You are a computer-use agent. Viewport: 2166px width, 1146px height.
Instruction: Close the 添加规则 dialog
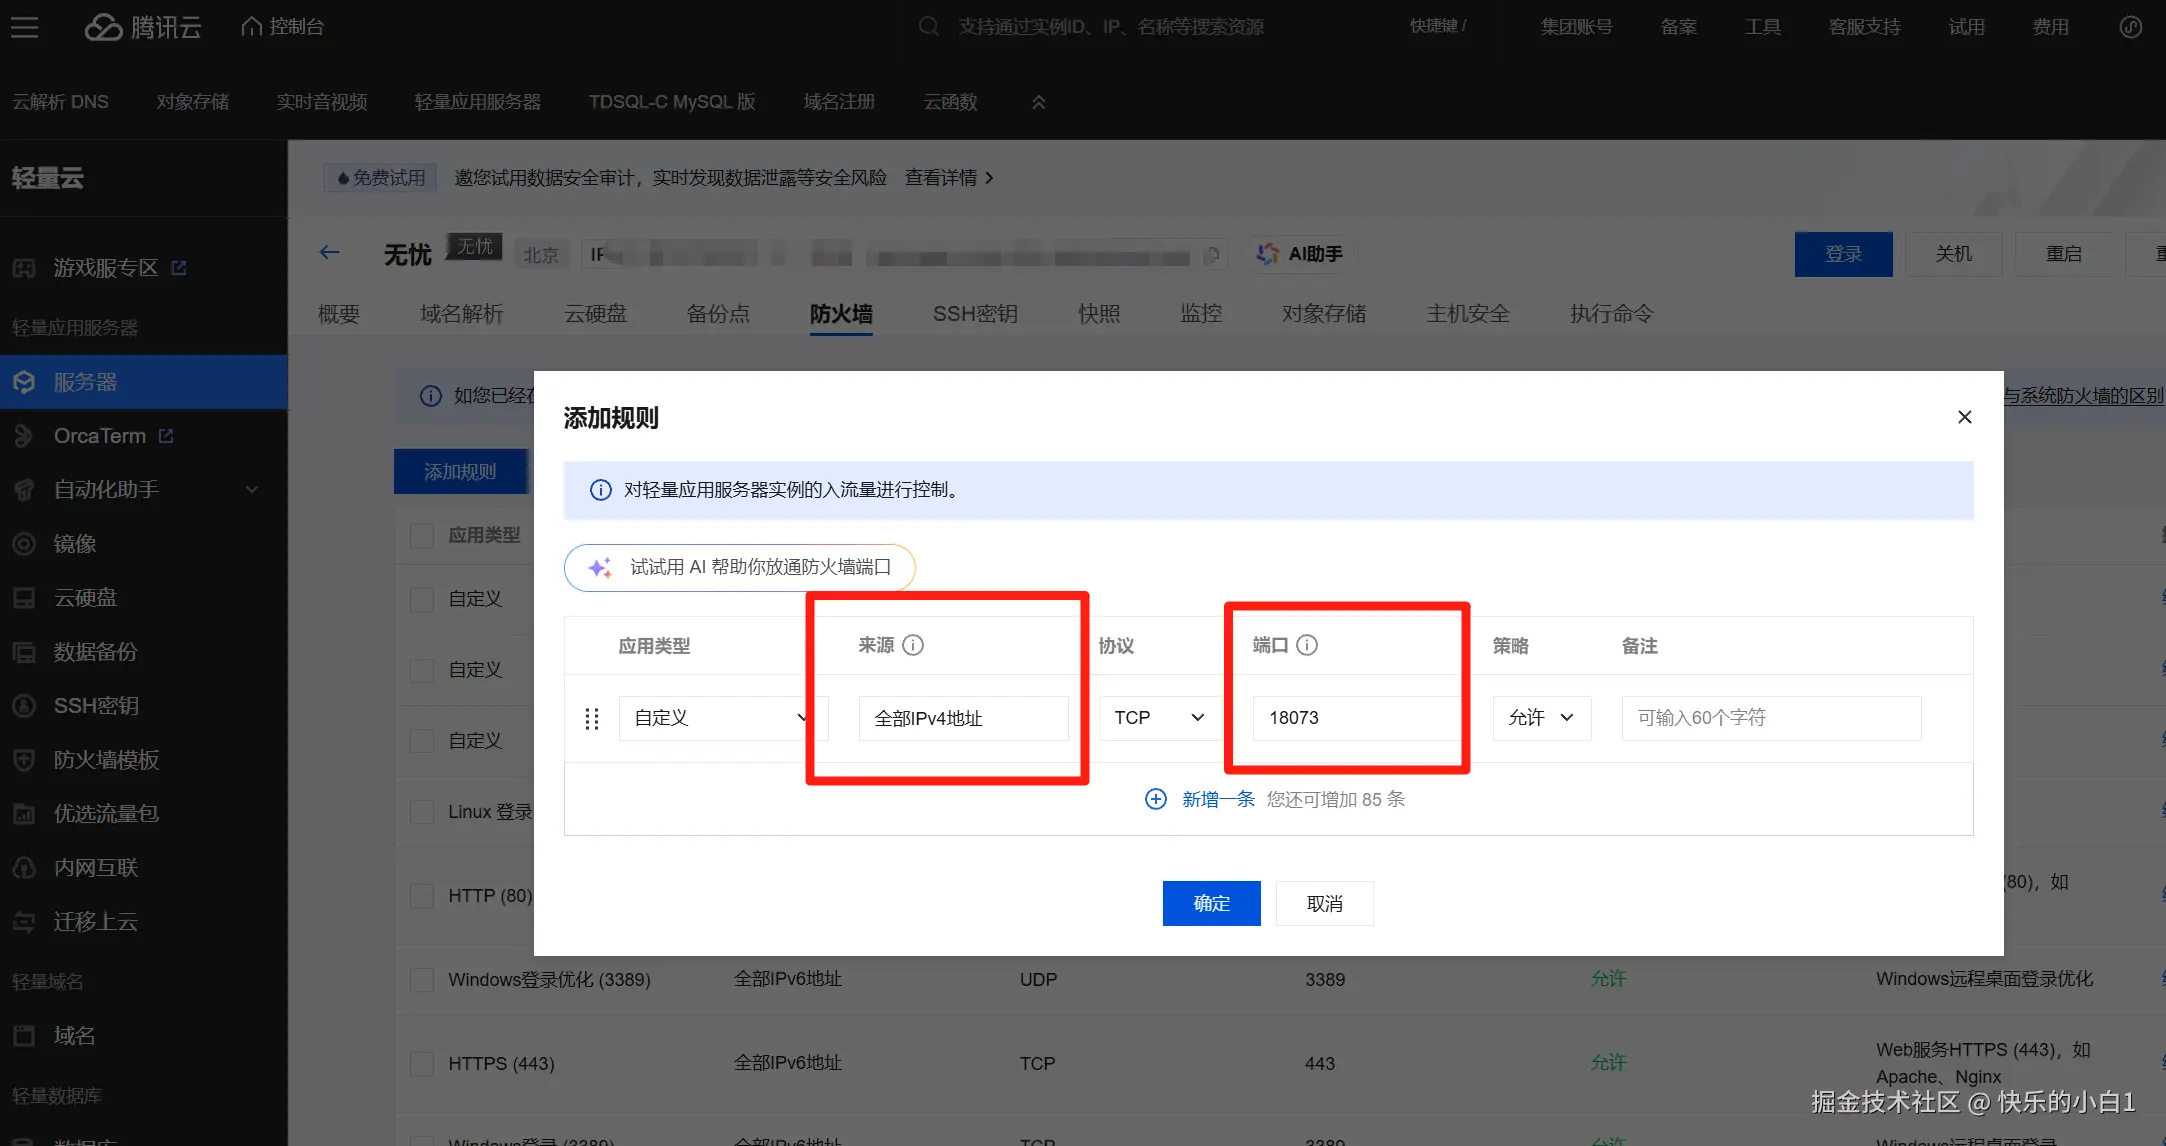1964,417
